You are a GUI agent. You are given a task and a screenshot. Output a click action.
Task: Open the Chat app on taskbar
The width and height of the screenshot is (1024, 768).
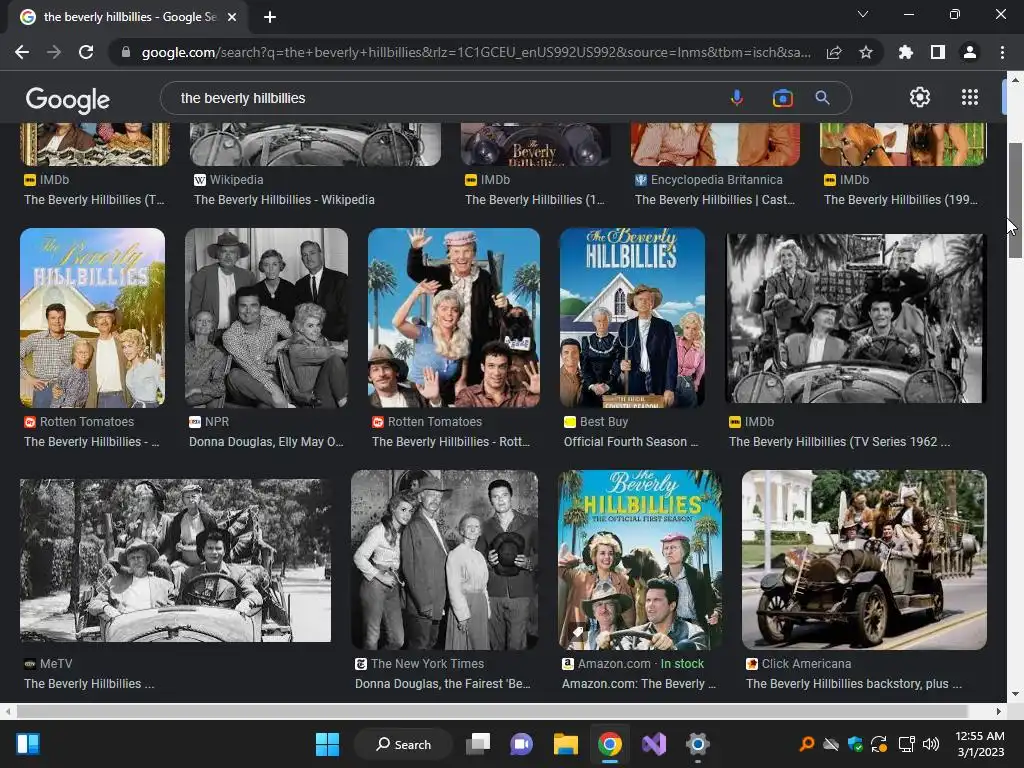tap(521, 744)
